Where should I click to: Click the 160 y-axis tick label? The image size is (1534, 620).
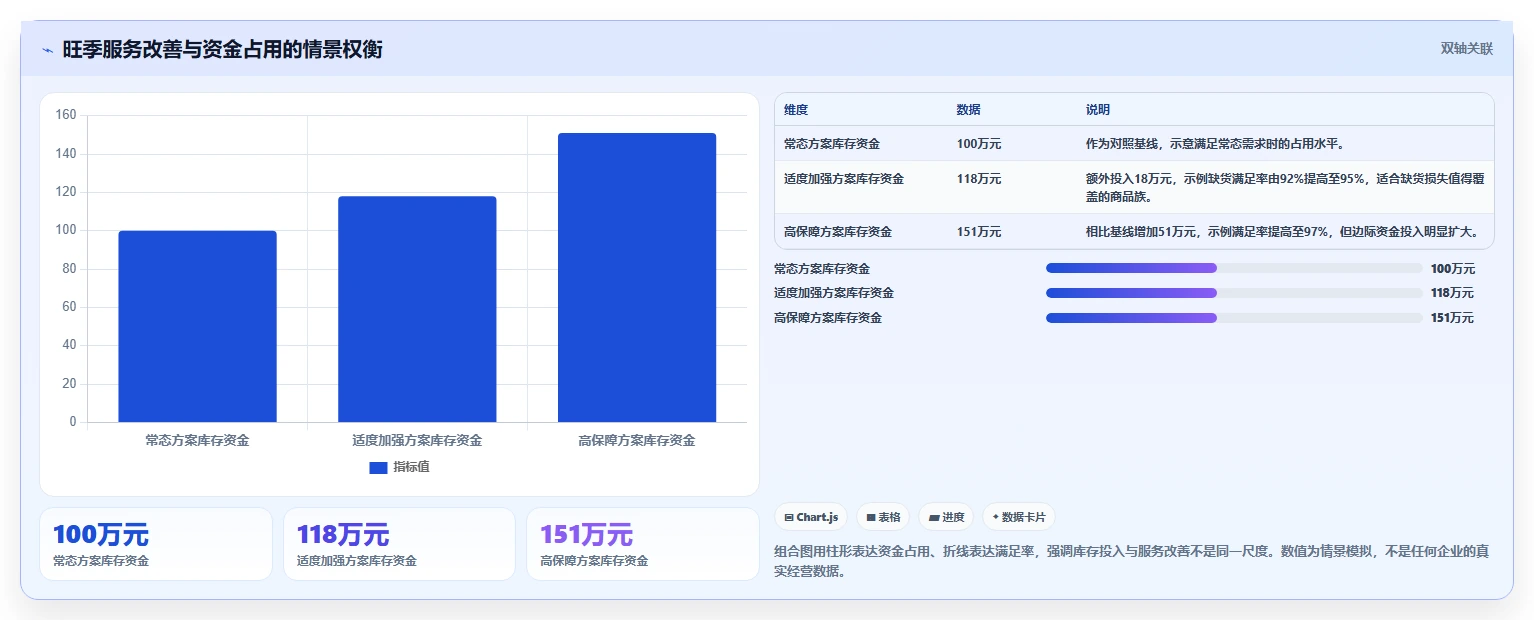(66, 115)
